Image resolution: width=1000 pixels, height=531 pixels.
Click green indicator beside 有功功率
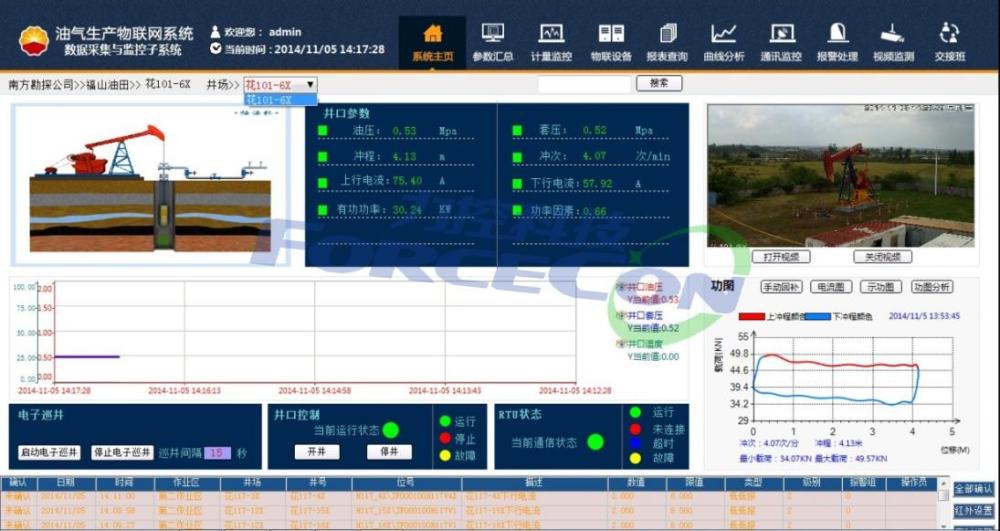coord(323,209)
